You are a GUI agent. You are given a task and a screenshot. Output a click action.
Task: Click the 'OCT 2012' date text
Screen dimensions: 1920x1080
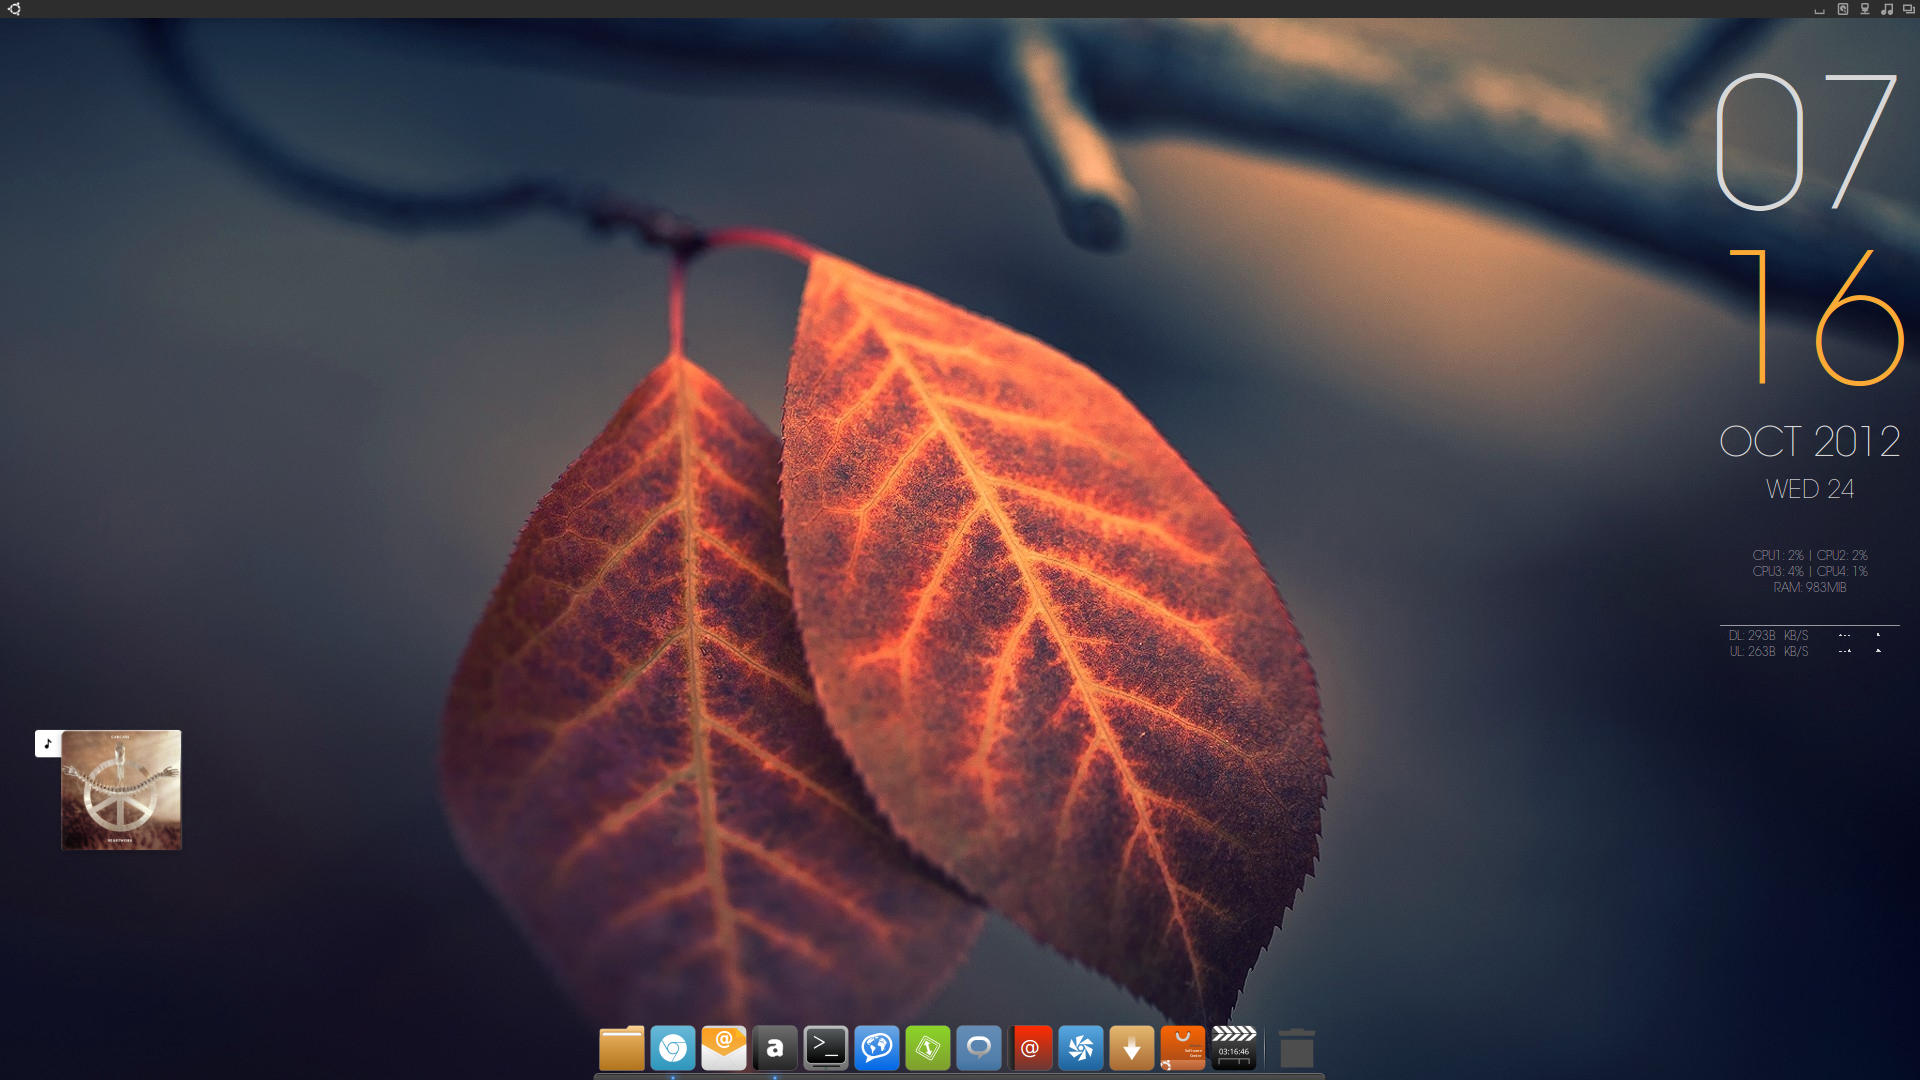pos(1810,441)
